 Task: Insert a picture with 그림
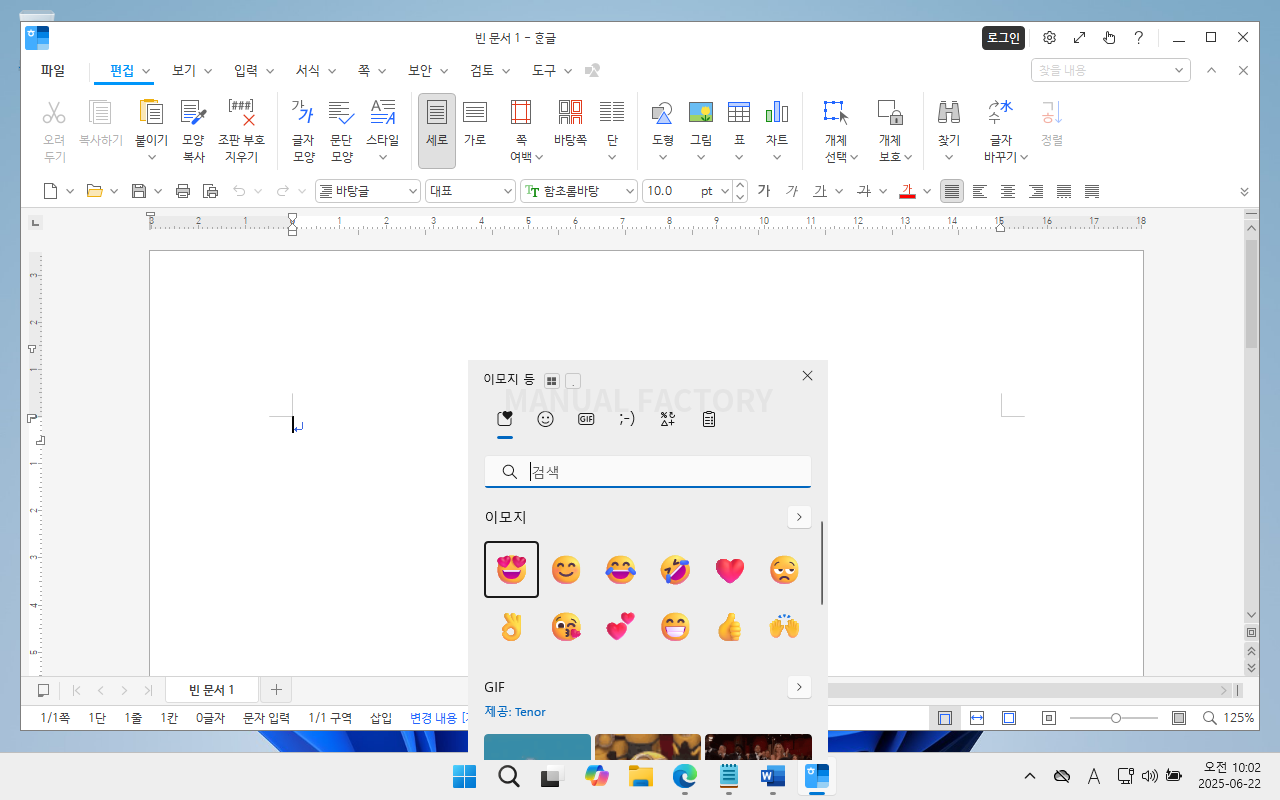(701, 112)
